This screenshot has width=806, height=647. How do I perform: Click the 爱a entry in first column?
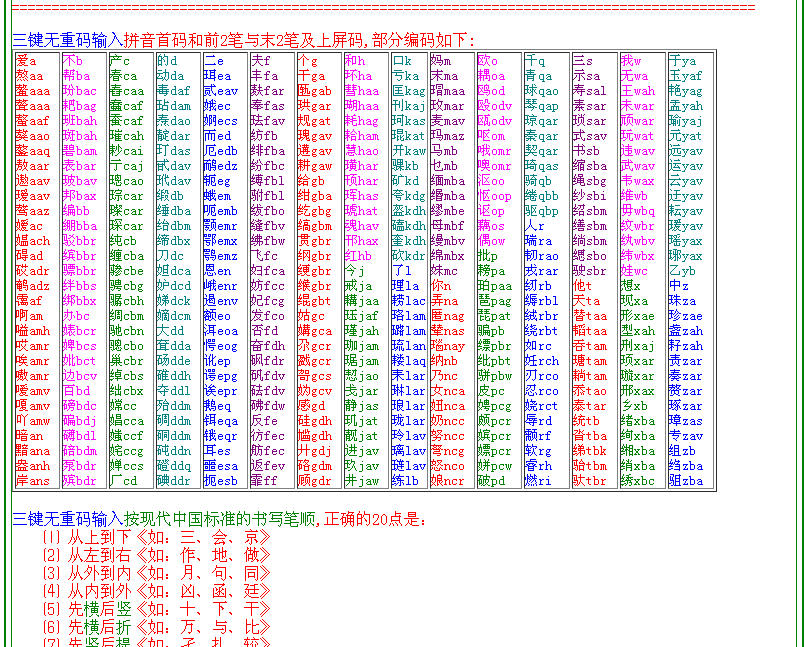coord(26,61)
